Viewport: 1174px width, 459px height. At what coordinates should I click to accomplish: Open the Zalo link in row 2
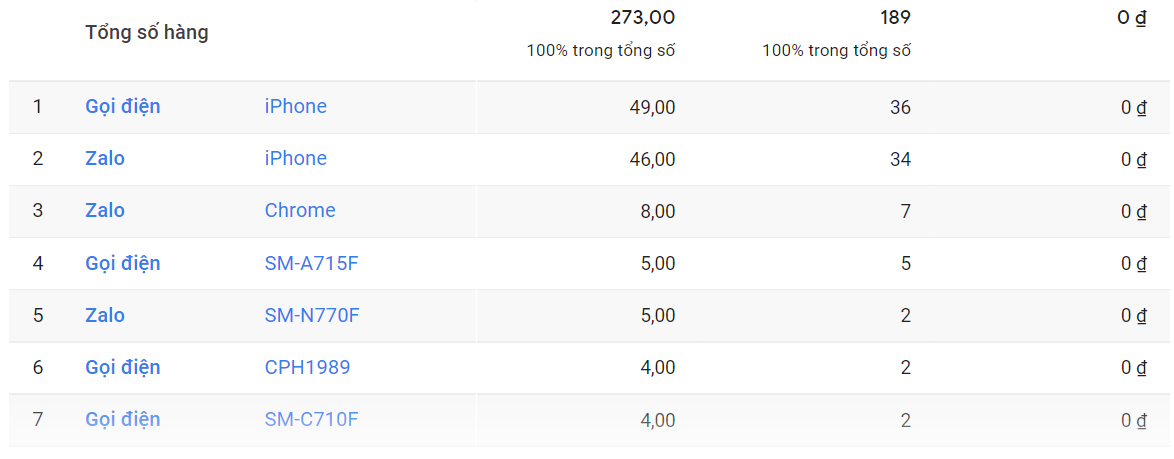click(x=105, y=159)
